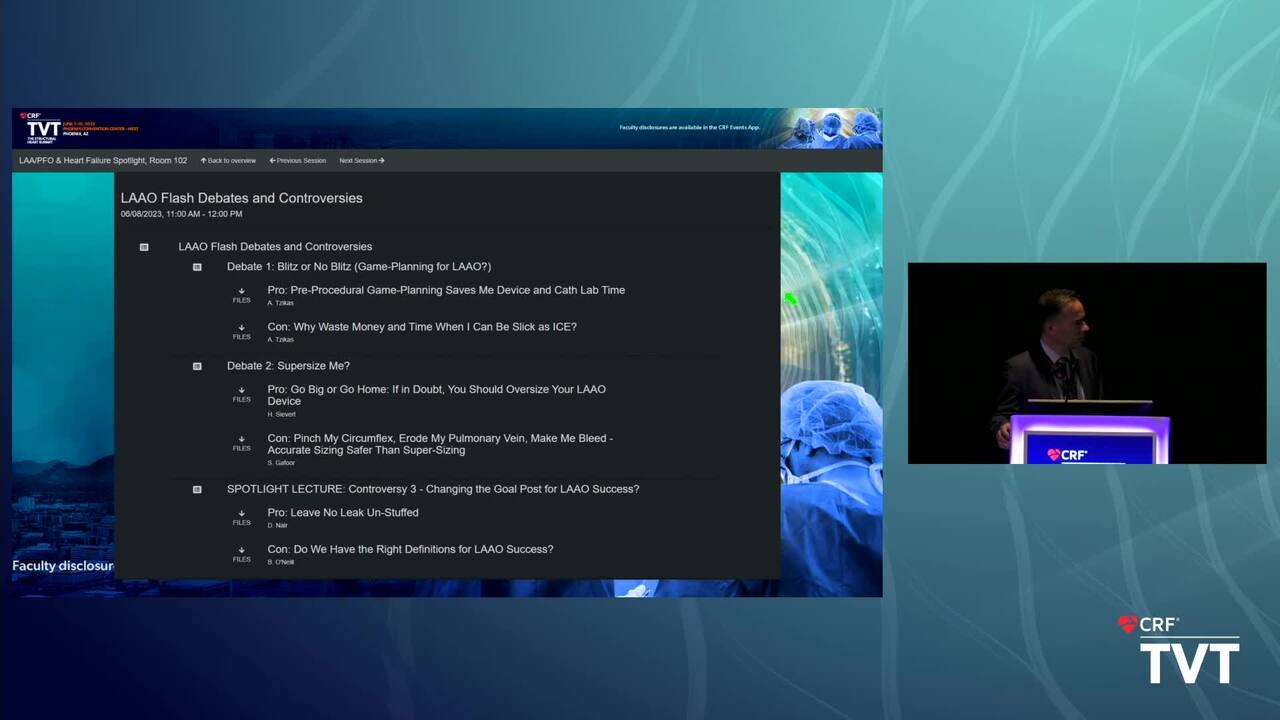The width and height of the screenshot is (1280, 720).
Task: Click the faculty disclosures notice in the header
Action: pyautogui.click(x=690, y=128)
